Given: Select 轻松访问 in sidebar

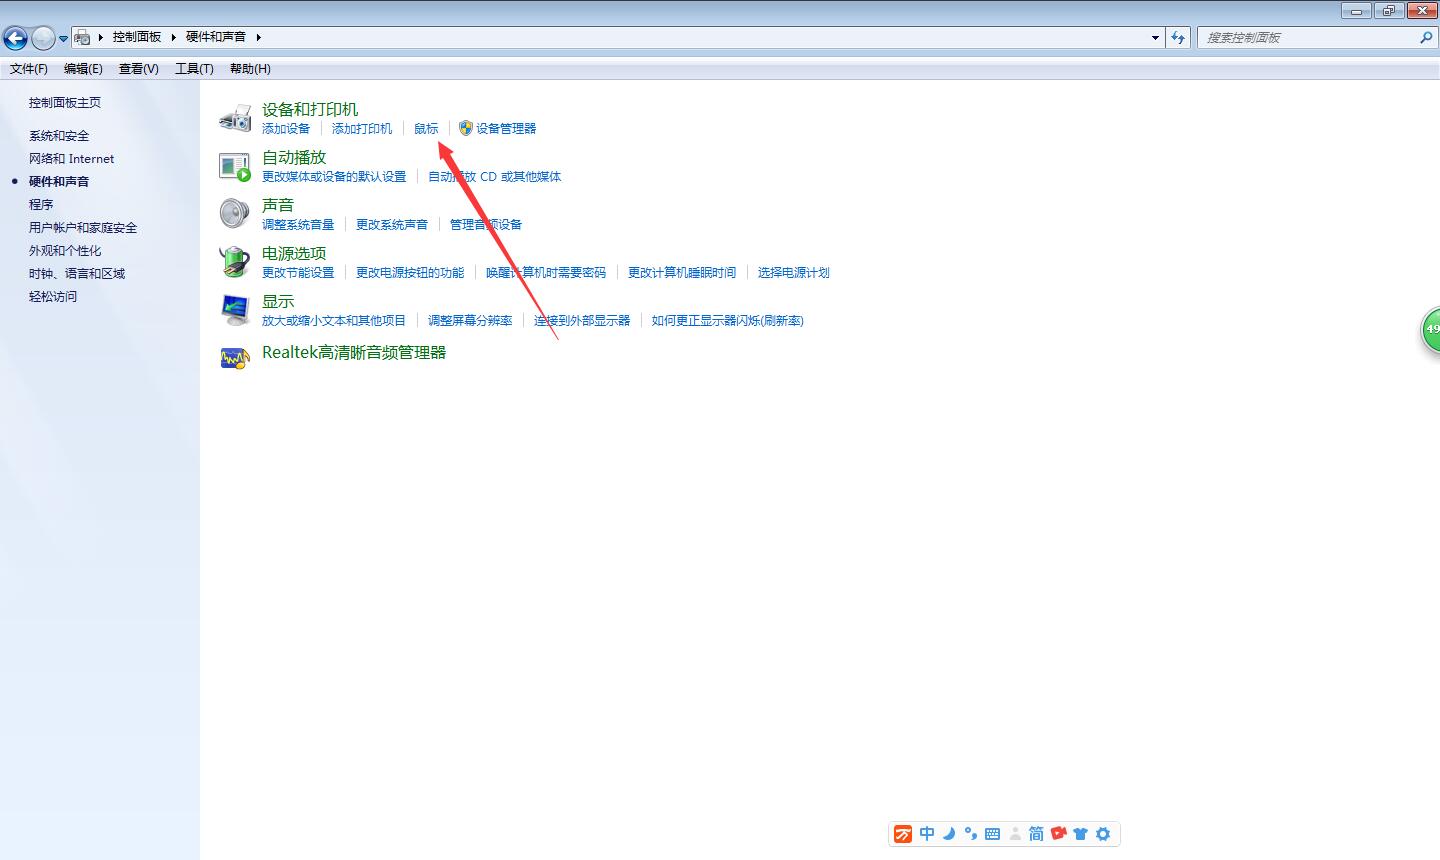Looking at the screenshot, I should [x=53, y=297].
